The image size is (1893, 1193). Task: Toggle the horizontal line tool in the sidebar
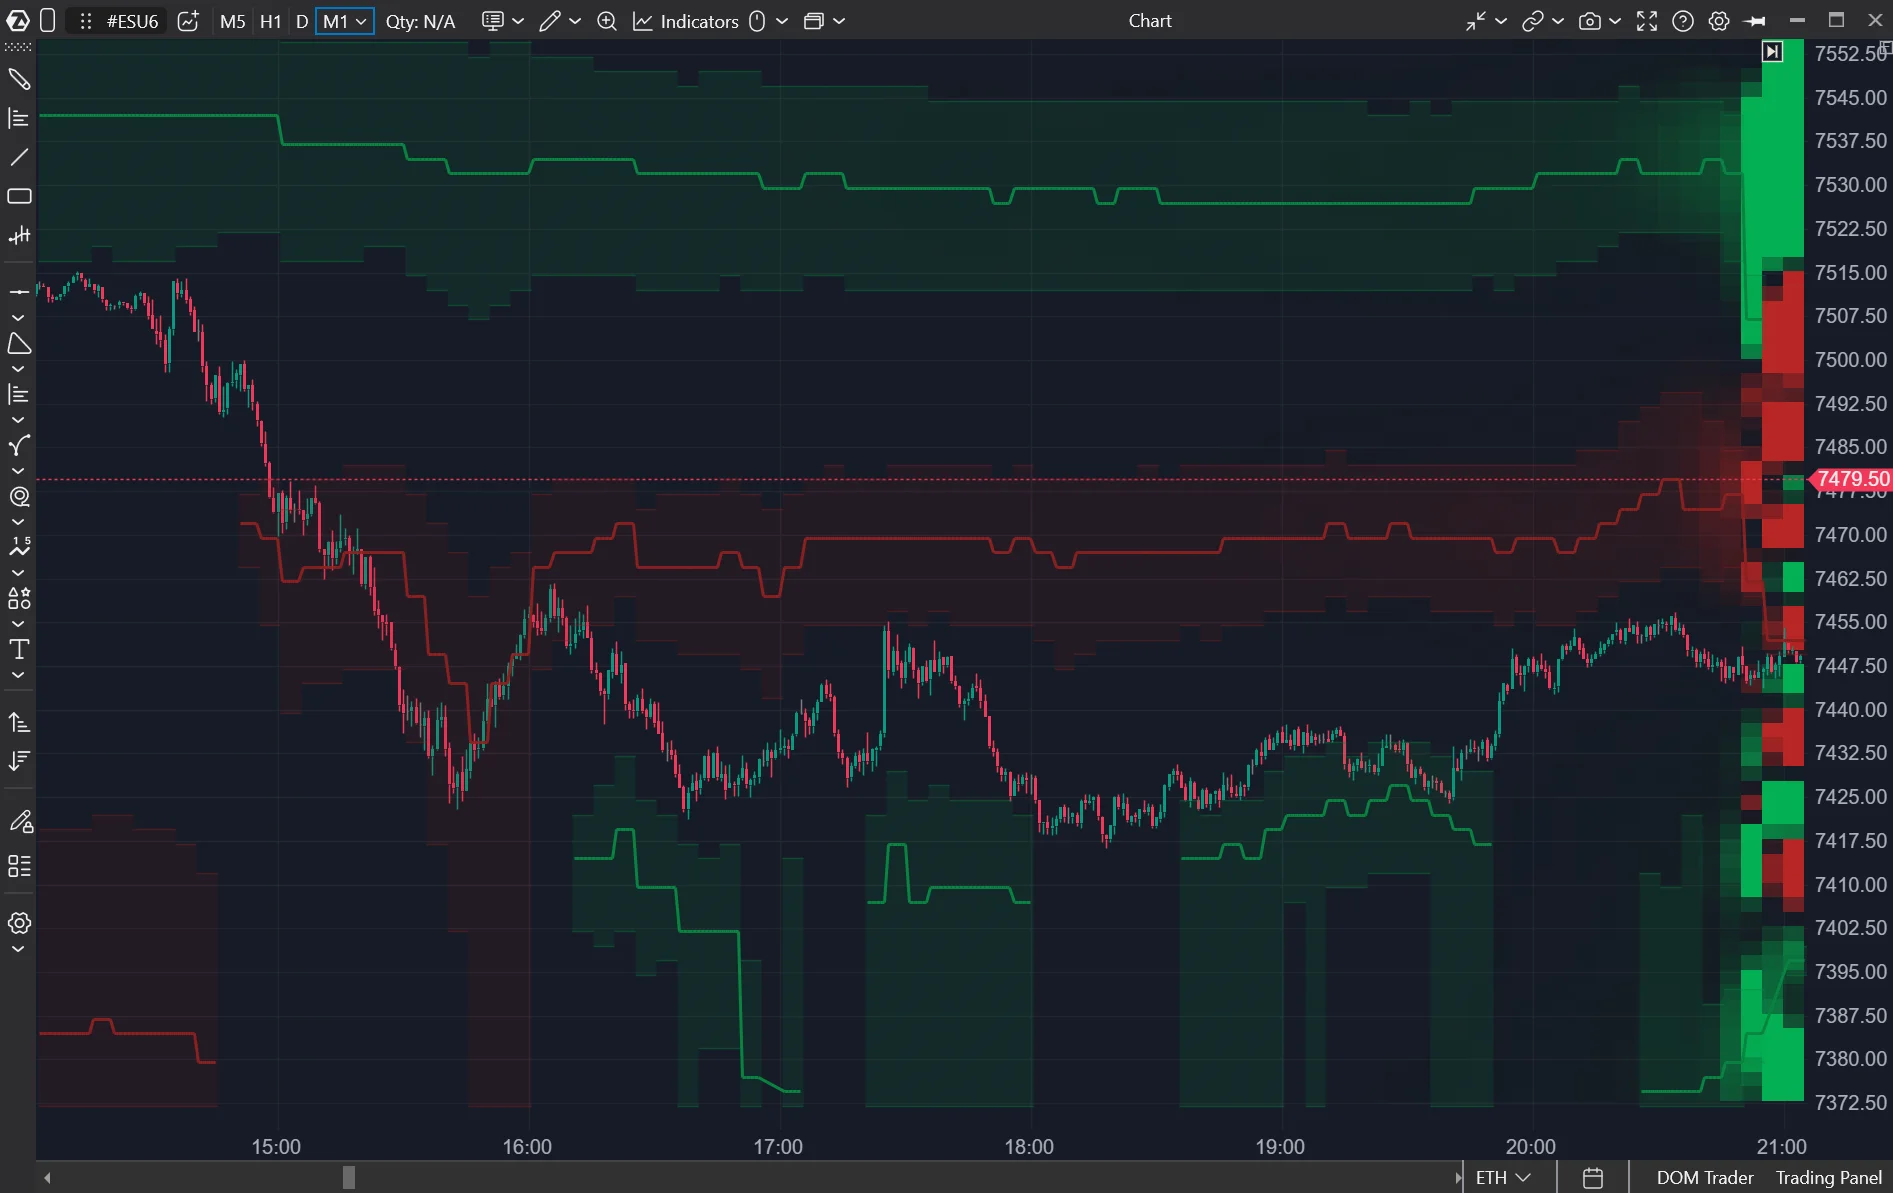click(x=19, y=292)
